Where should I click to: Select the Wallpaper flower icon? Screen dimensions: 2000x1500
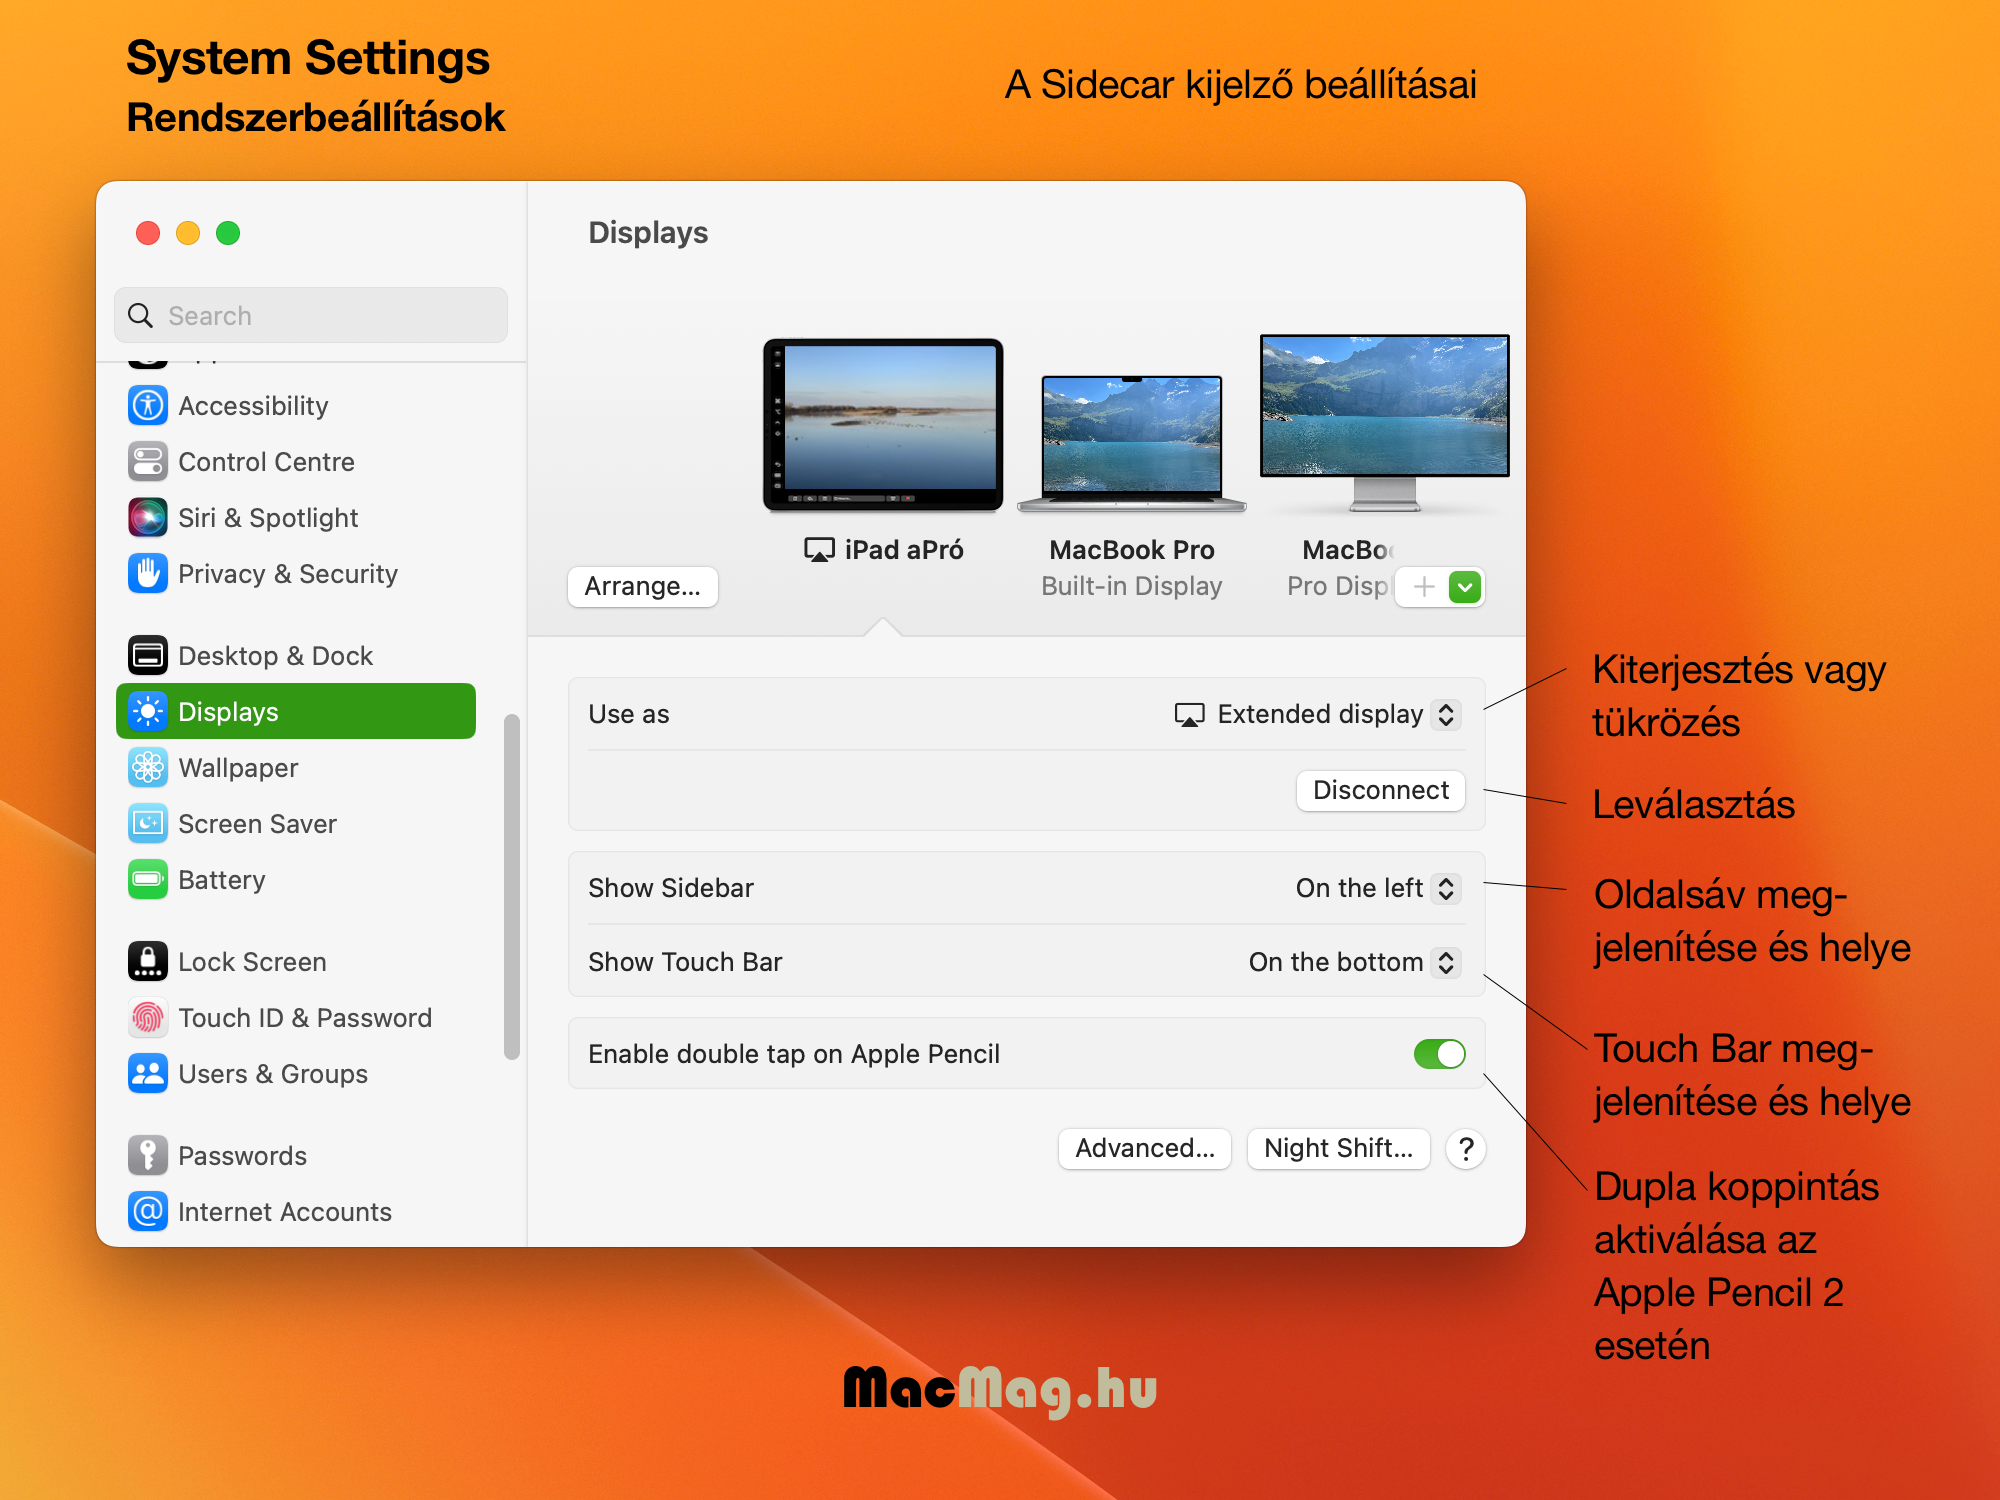148,768
